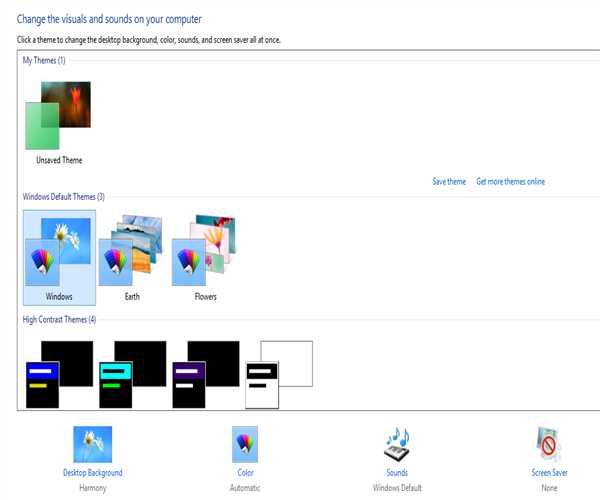Choose the high contrast theme with cyan bars
600x500 pixels.
132,374
